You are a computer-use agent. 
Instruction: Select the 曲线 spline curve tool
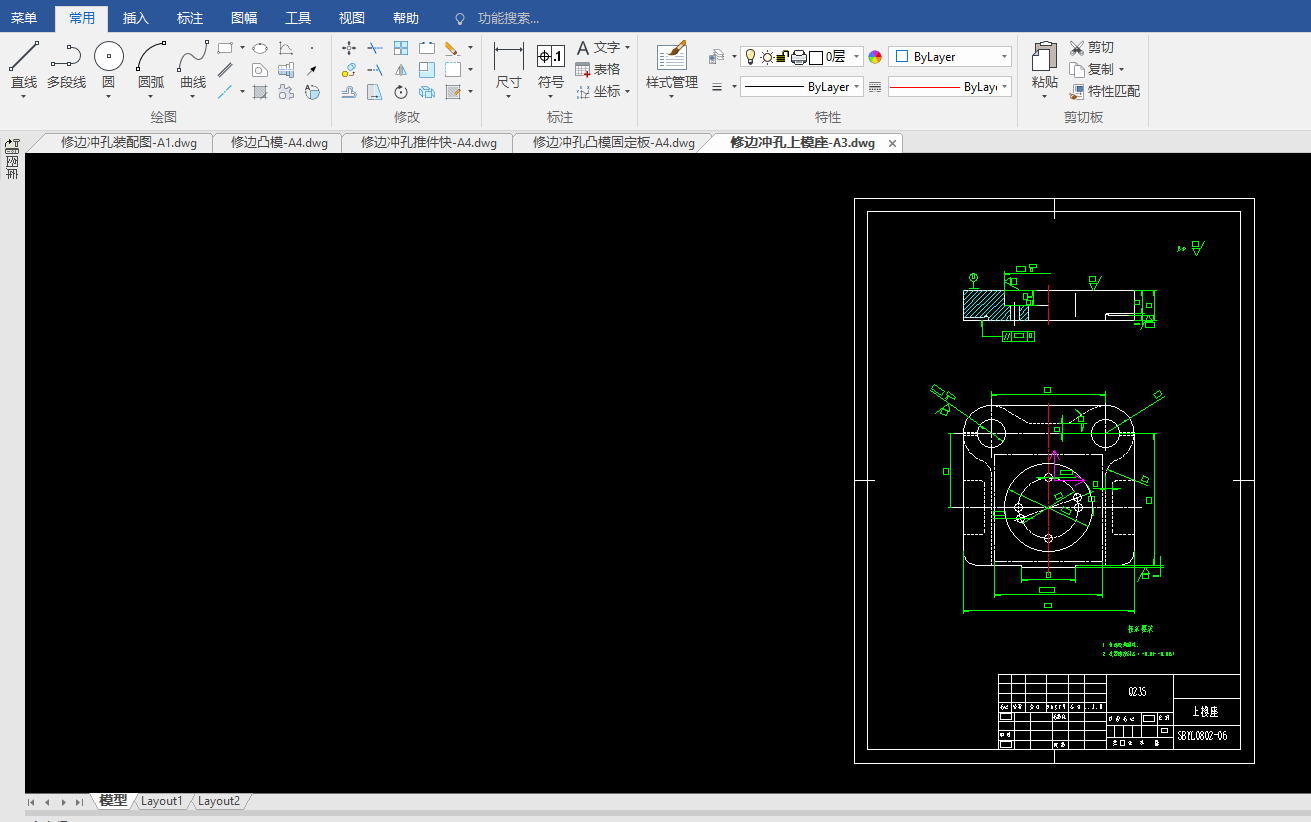click(x=193, y=65)
